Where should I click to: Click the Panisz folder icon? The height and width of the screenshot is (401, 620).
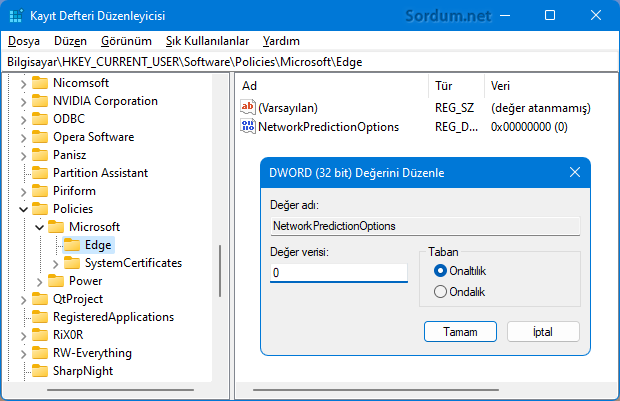click(x=40, y=155)
